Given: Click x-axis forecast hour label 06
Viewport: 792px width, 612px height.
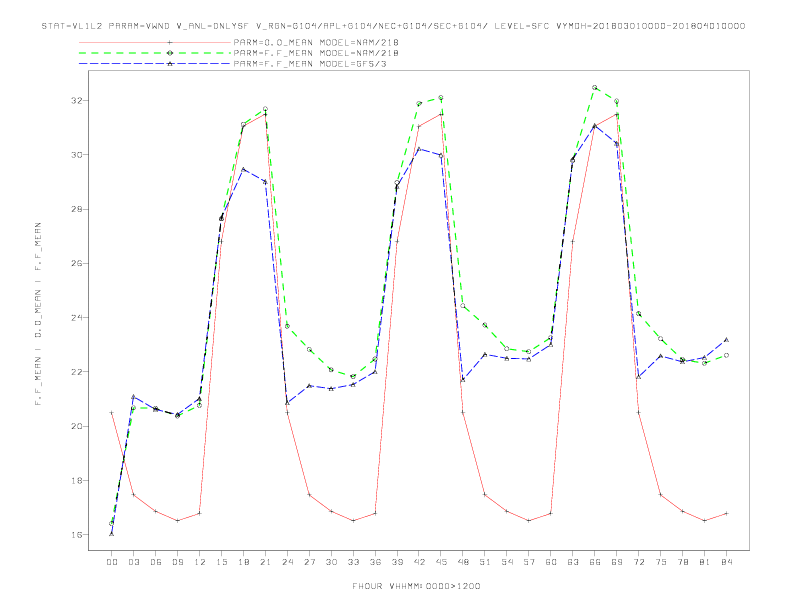Looking at the screenshot, I should pos(156,562).
